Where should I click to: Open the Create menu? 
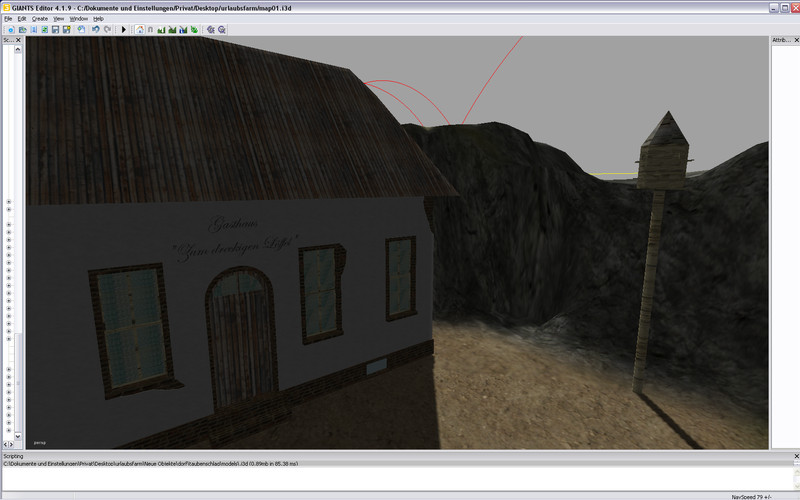point(40,18)
